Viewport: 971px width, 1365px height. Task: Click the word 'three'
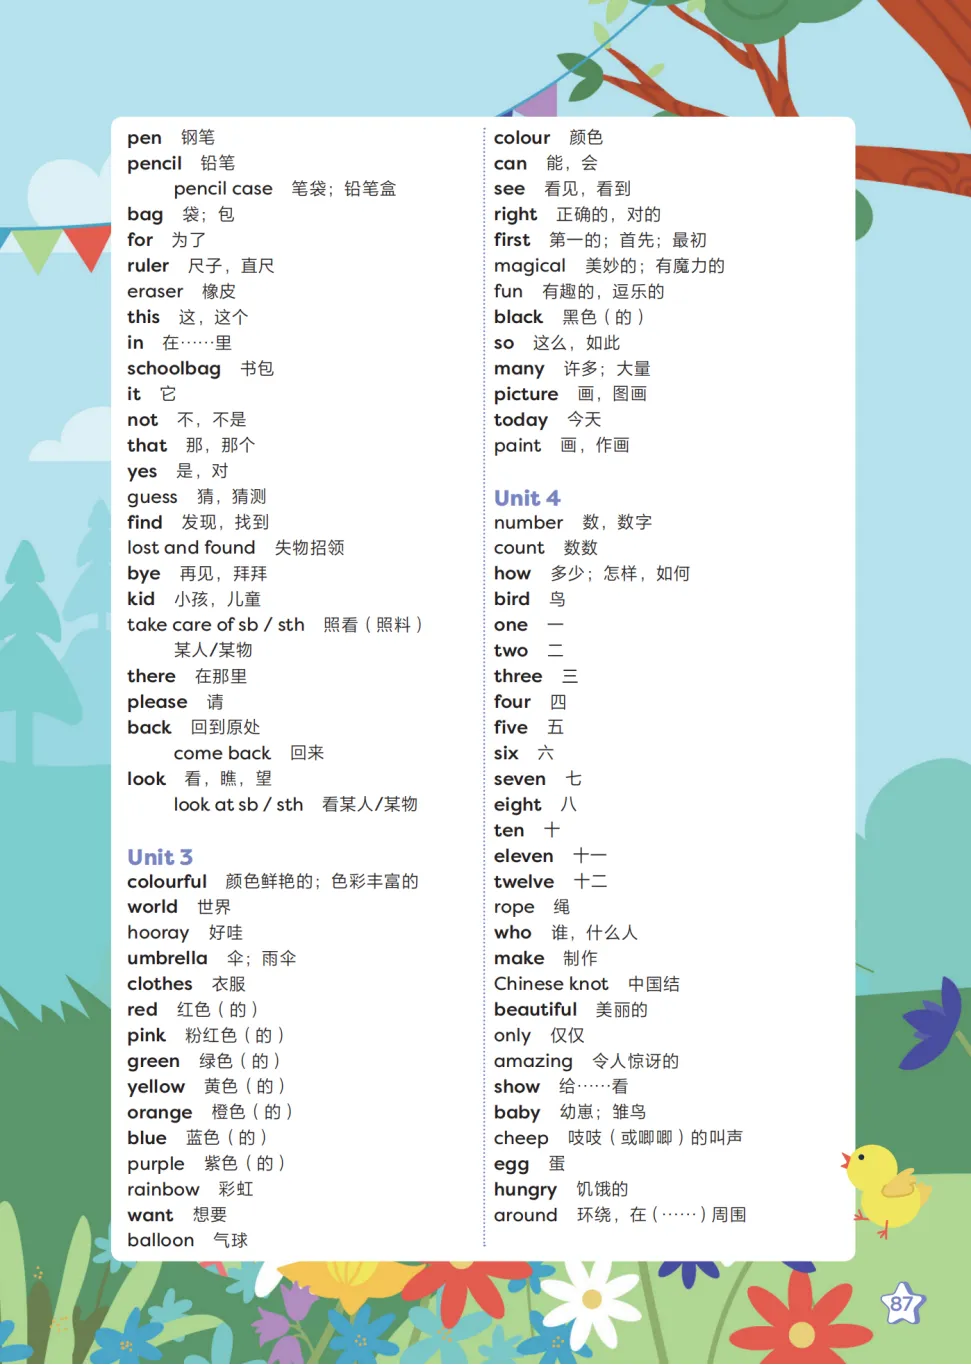pos(518,677)
